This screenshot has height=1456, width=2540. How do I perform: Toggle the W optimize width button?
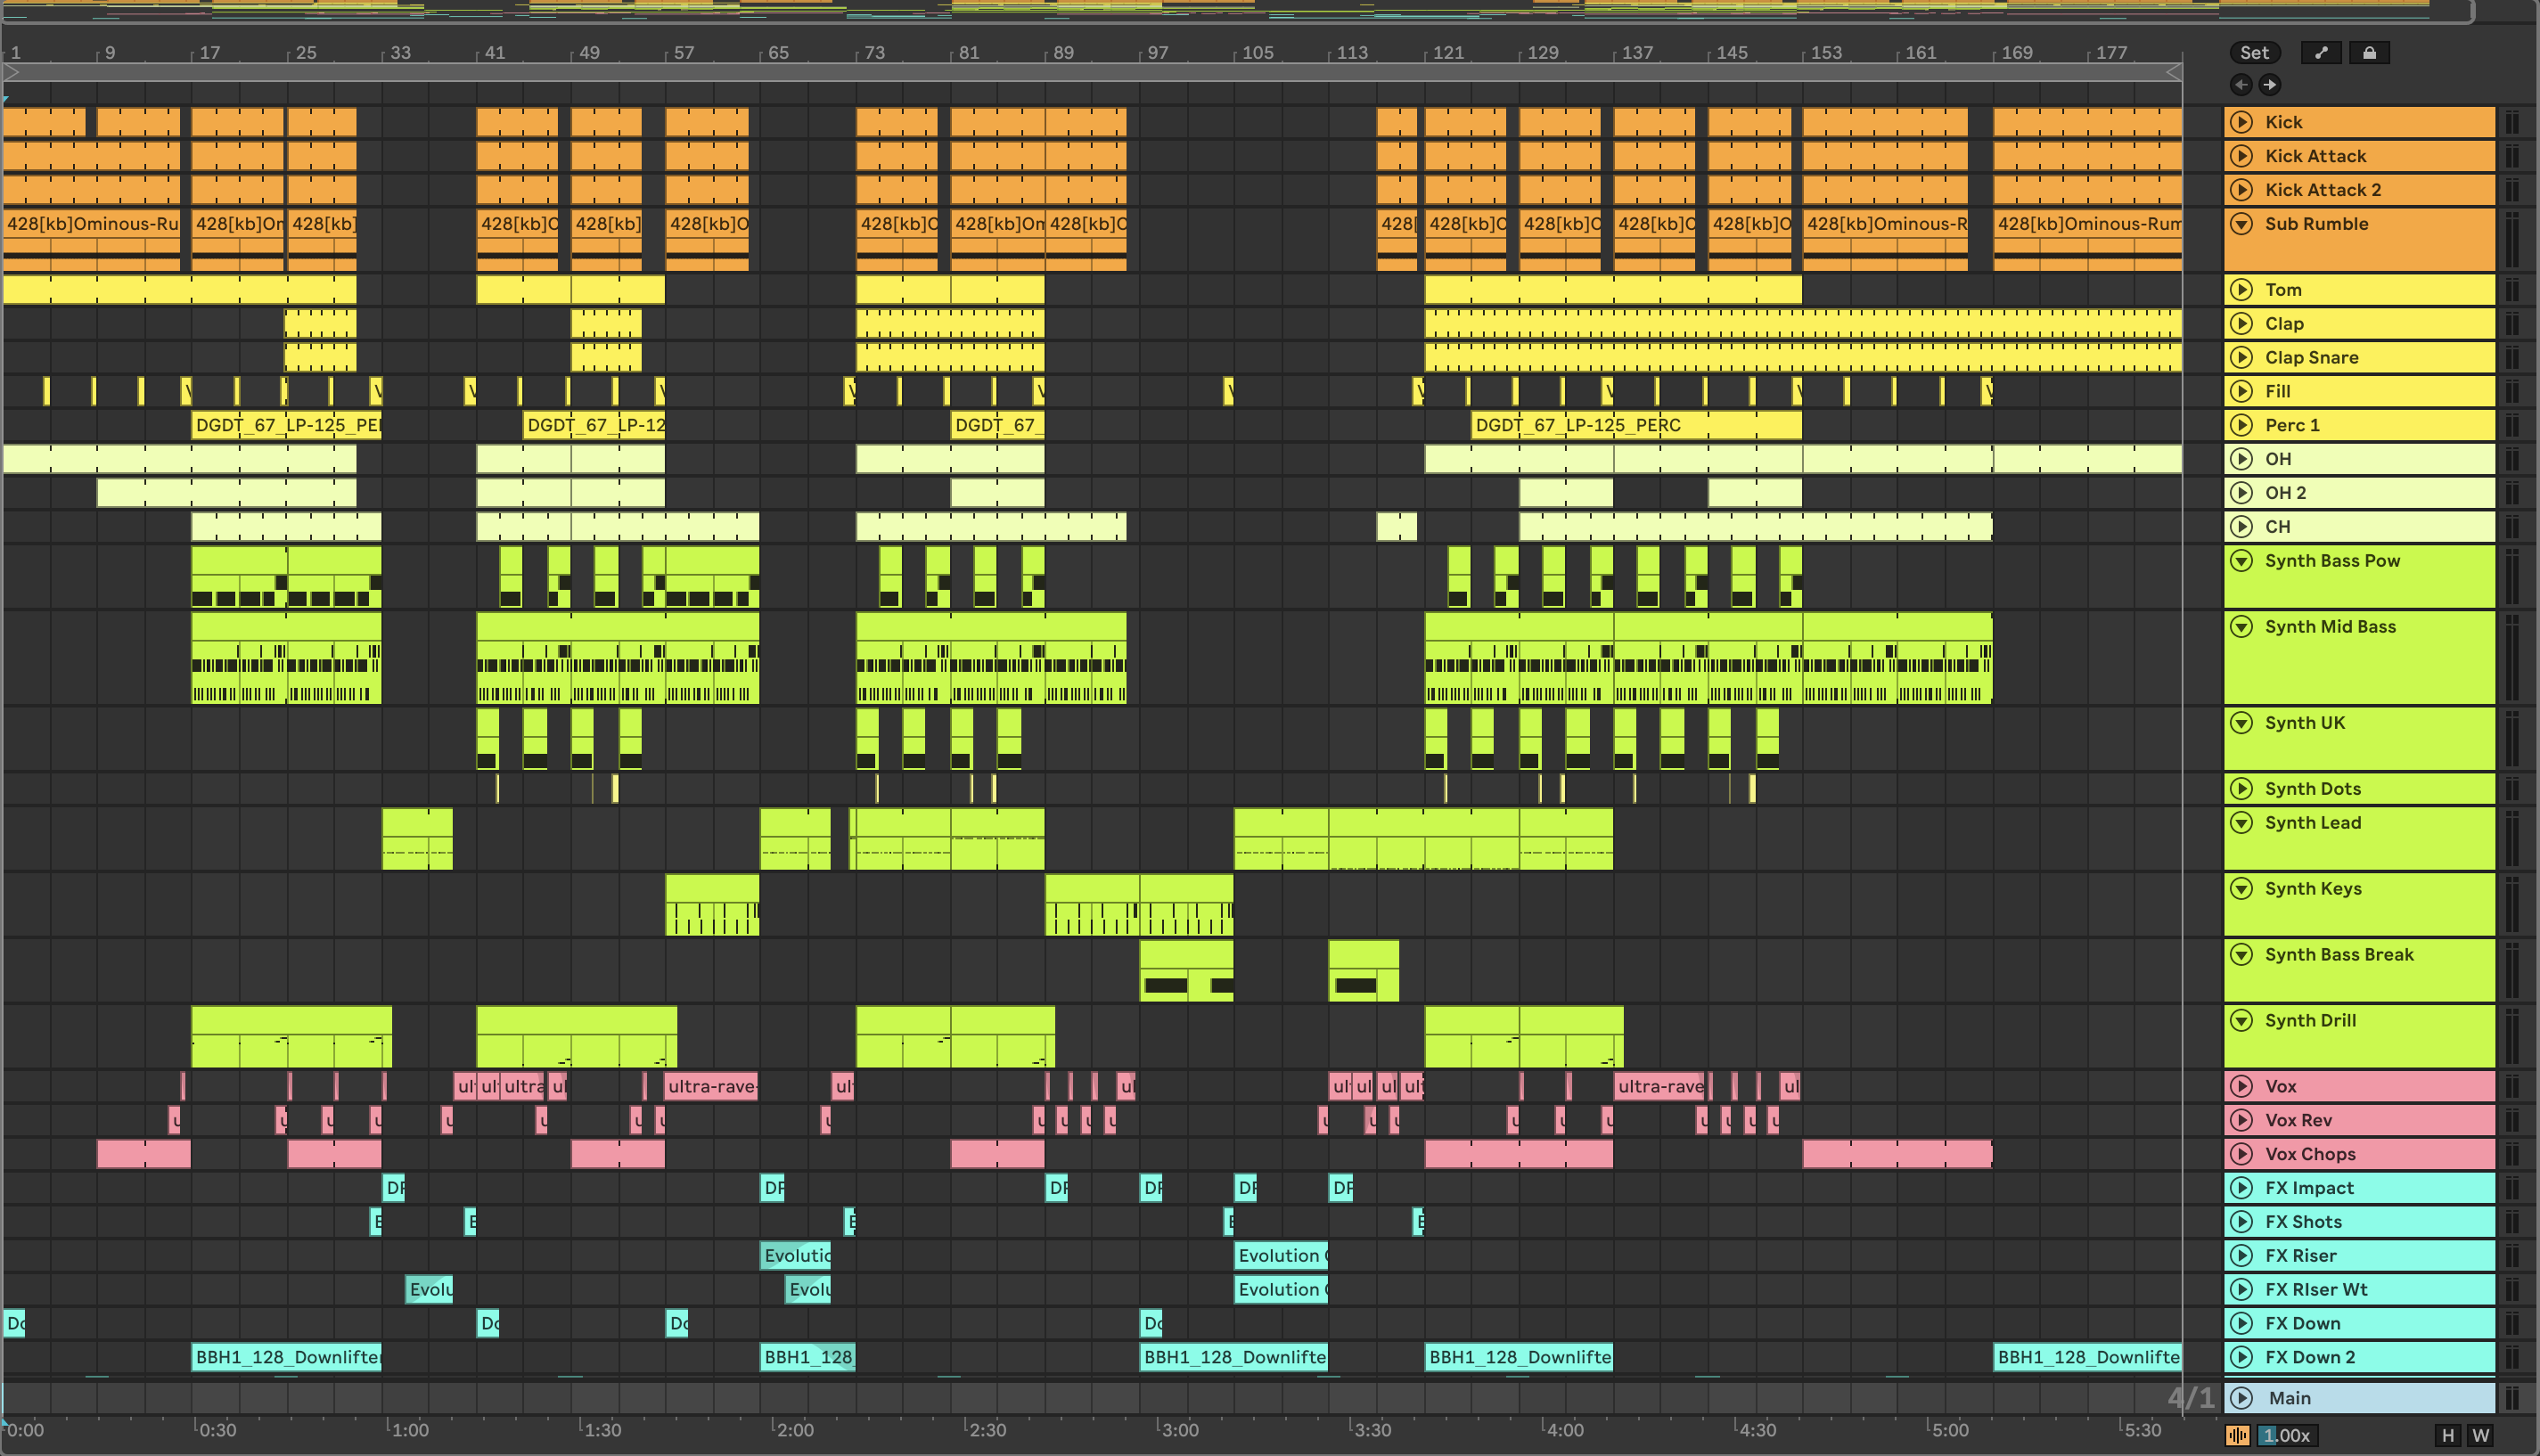point(2481,1435)
